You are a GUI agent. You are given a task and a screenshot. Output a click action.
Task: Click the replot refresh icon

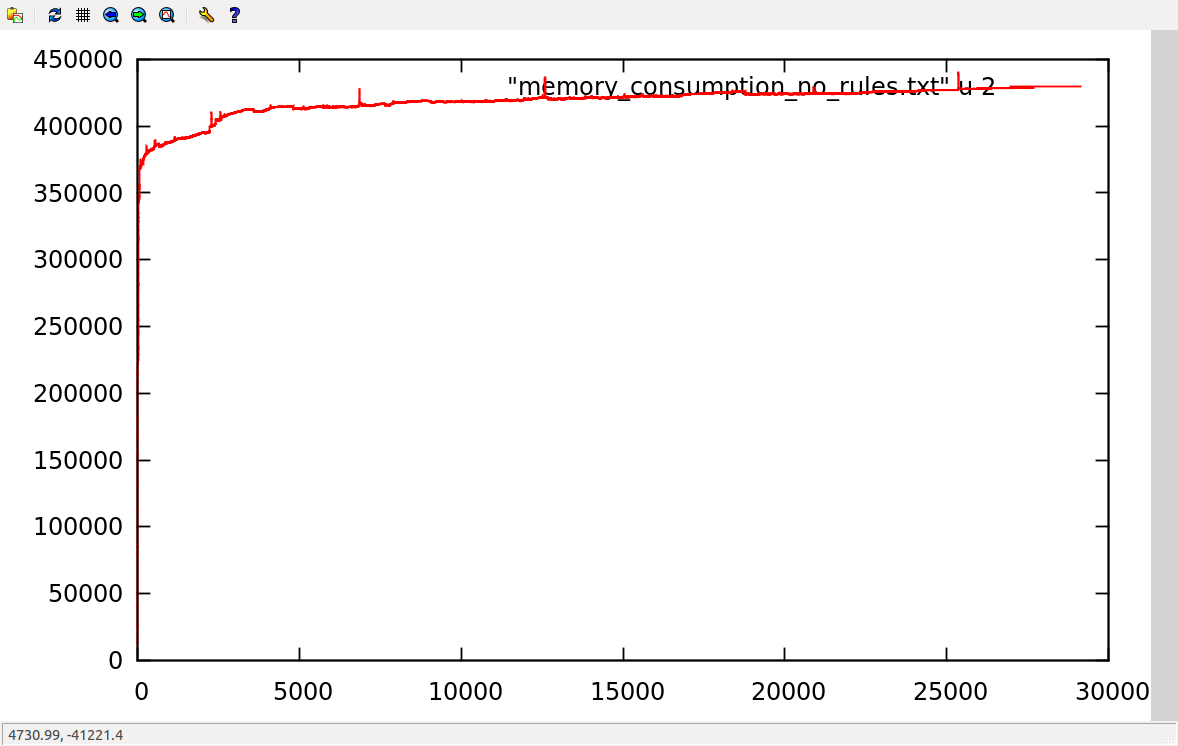[x=55, y=15]
